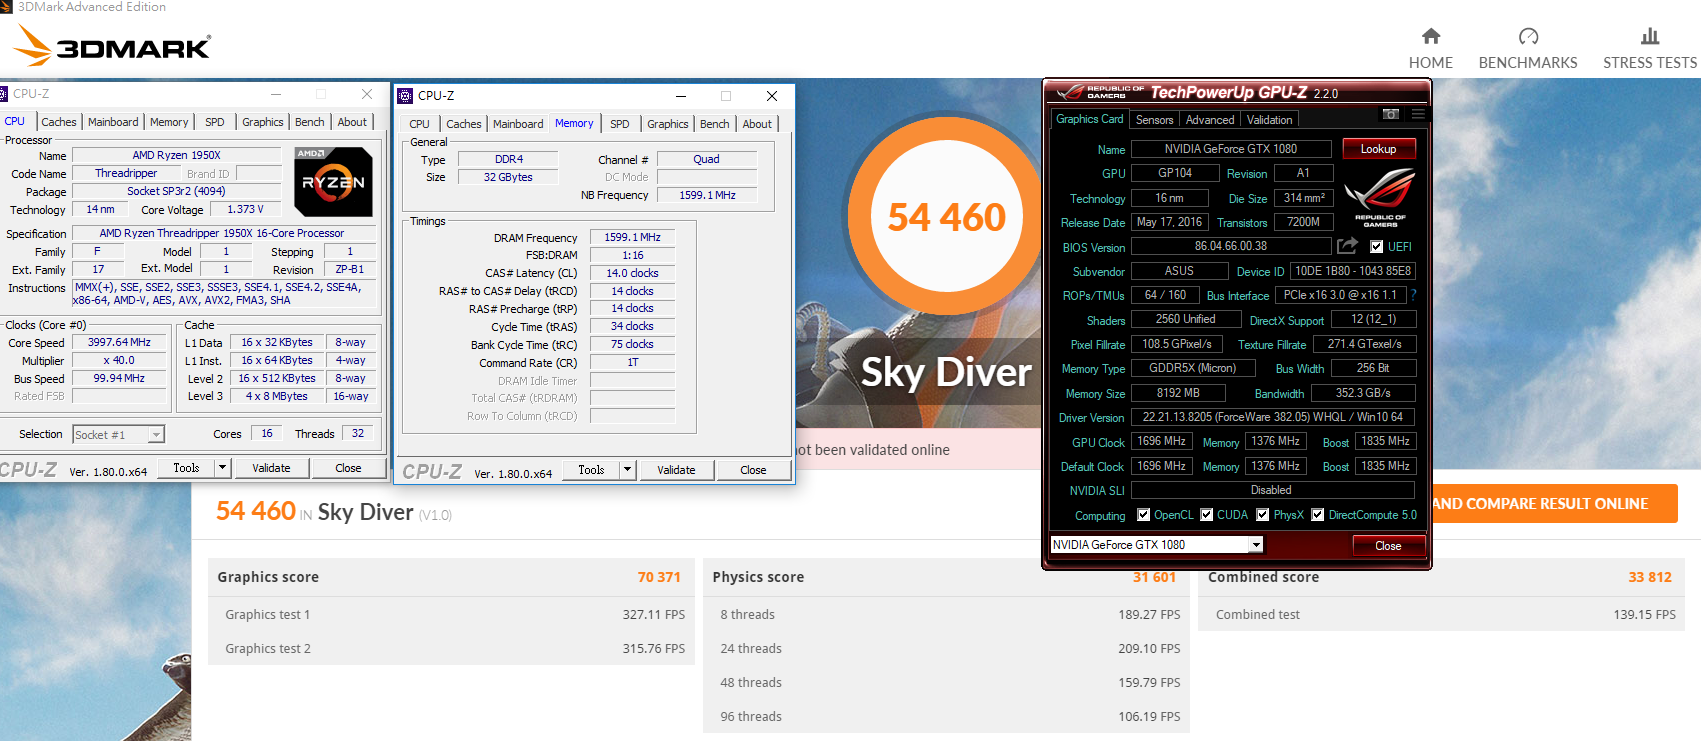Open CPU tab in CPU-Z Memory window
The width and height of the screenshot is (1701, 741).
click(x=420, y=124)
